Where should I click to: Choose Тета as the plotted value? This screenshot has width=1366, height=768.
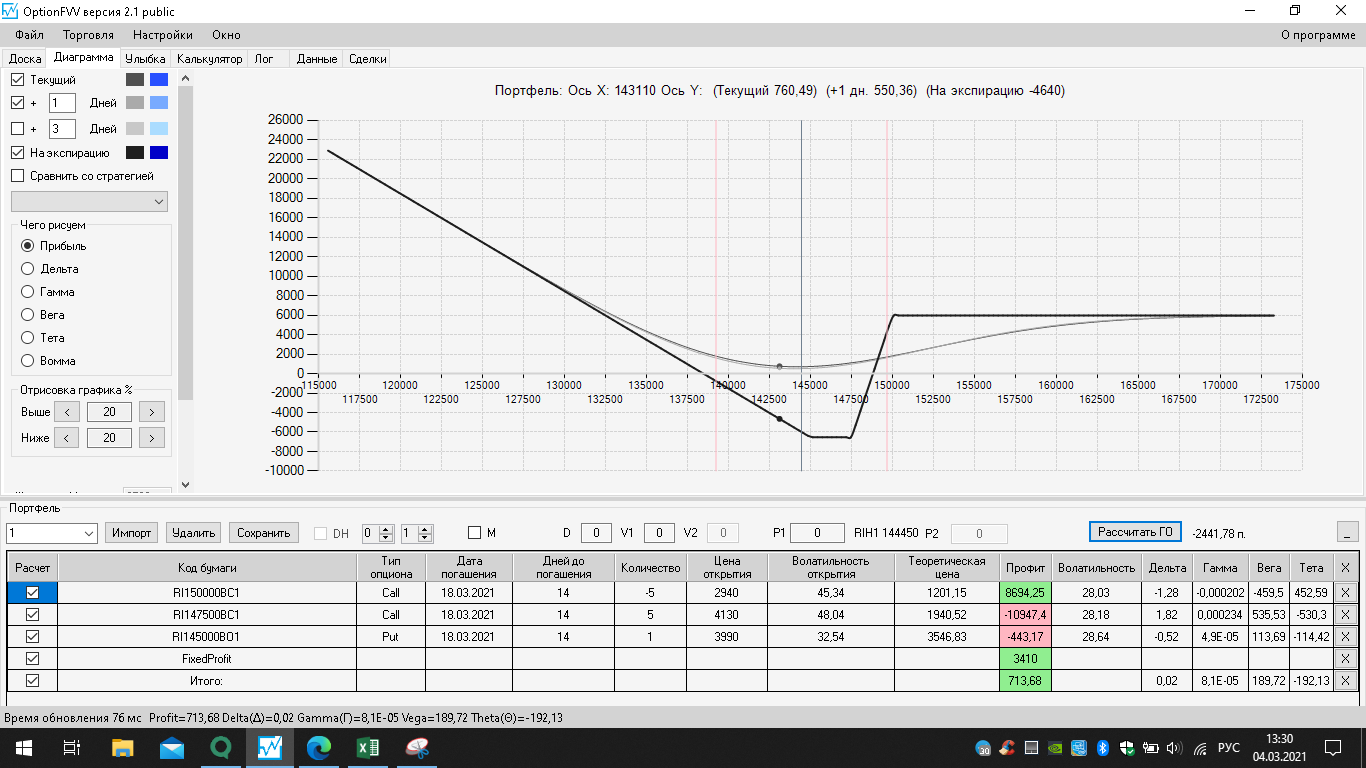point(27,338)
